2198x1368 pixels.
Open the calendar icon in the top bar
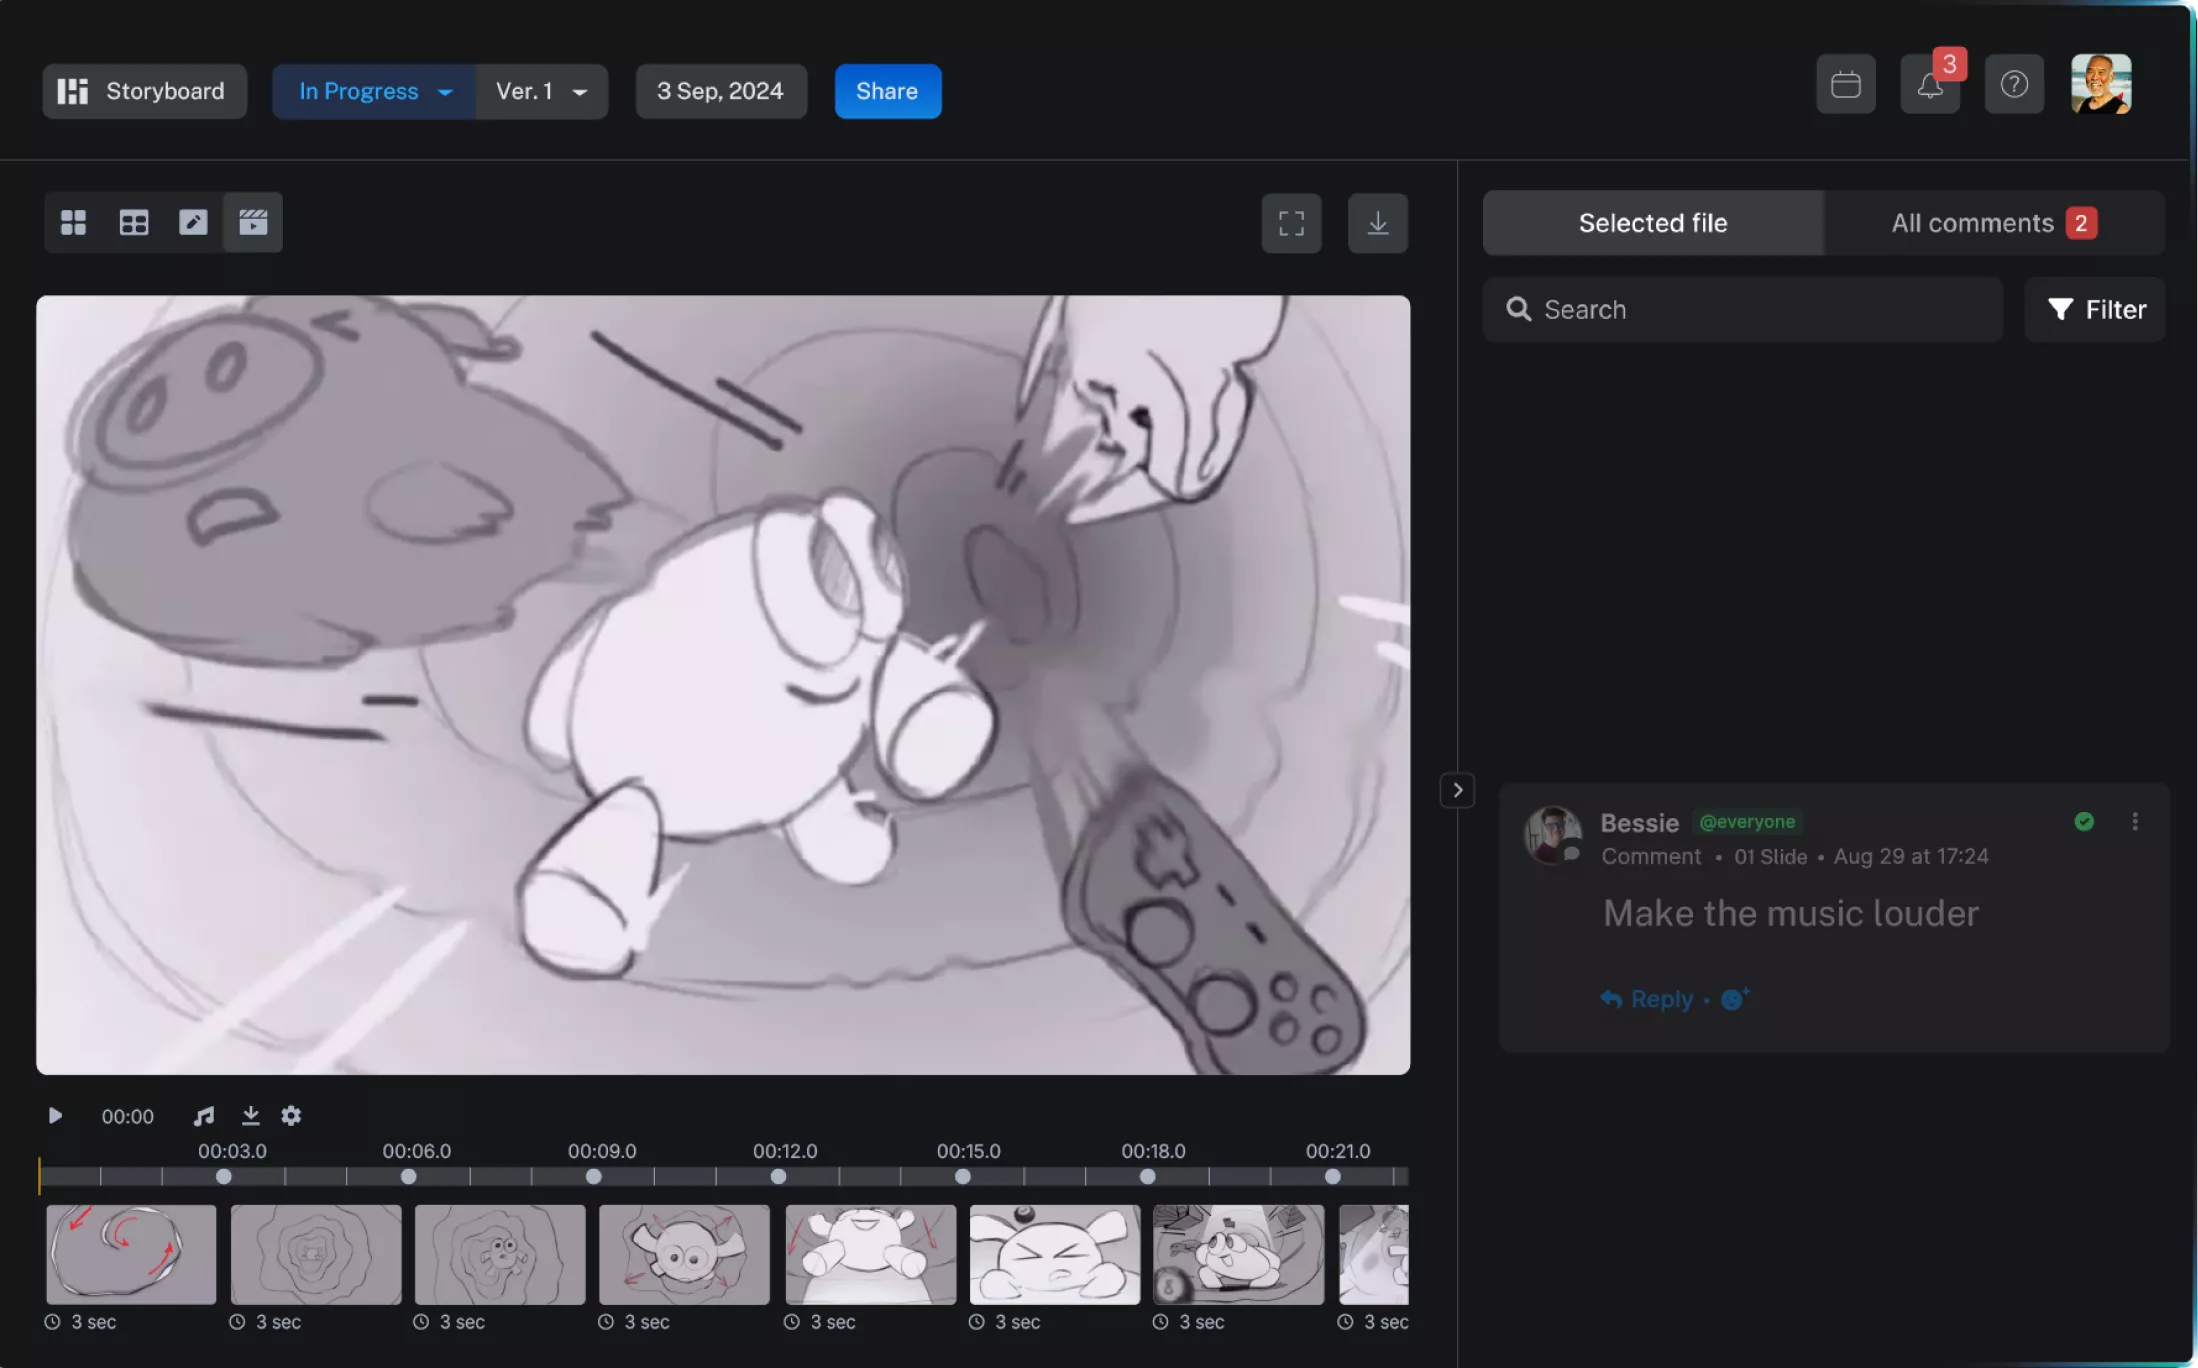tap(1845, 84)
